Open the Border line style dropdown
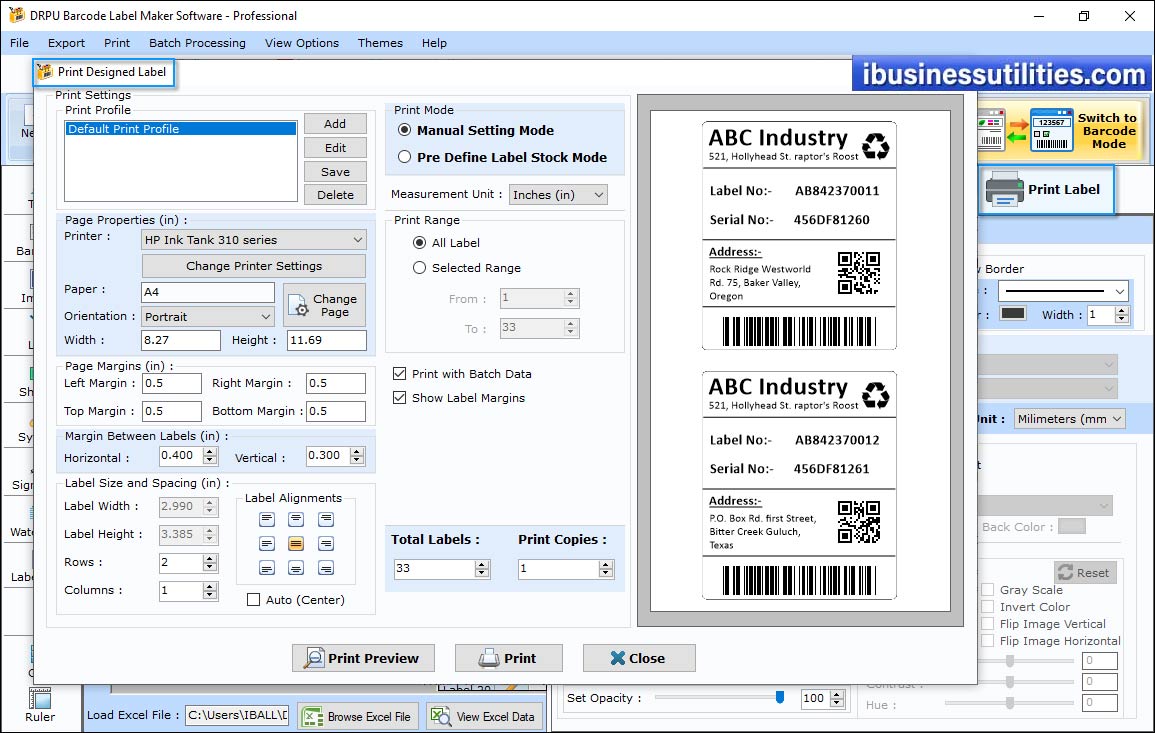The height and width of the screenshot is (733, 1155). click(x=1063, y=291)
